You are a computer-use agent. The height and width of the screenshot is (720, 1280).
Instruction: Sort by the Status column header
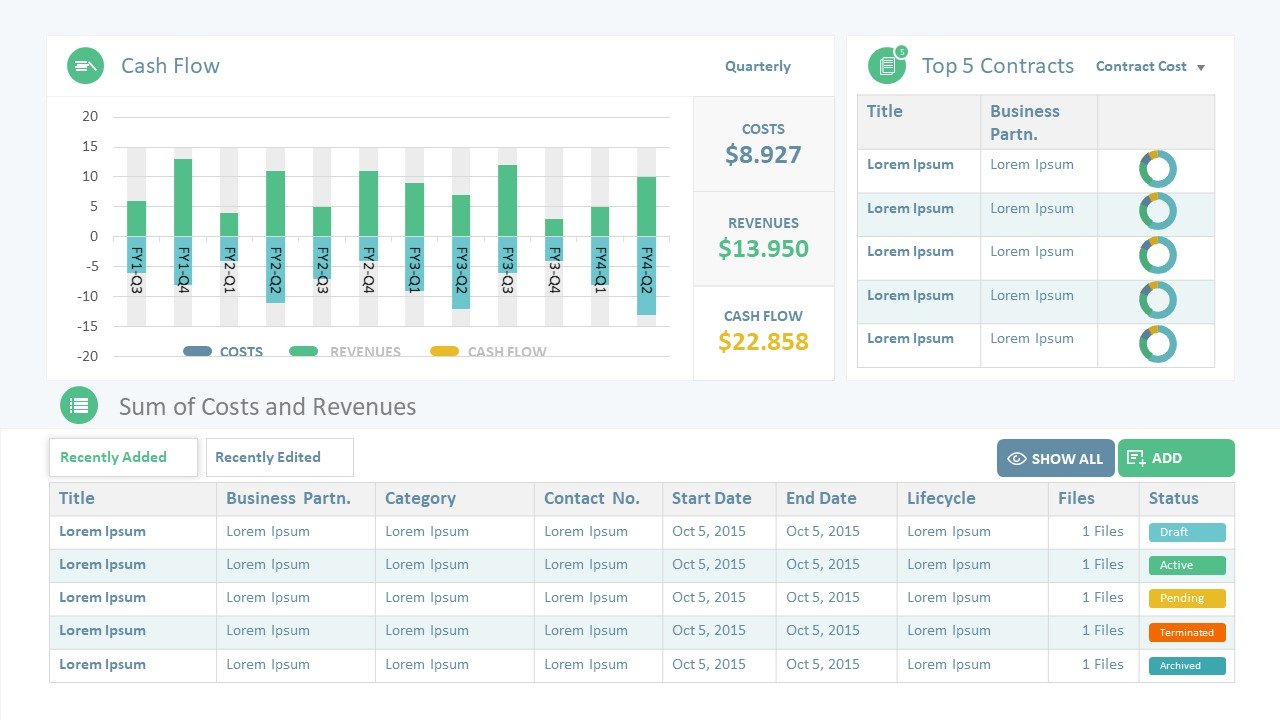point(1187,498)
